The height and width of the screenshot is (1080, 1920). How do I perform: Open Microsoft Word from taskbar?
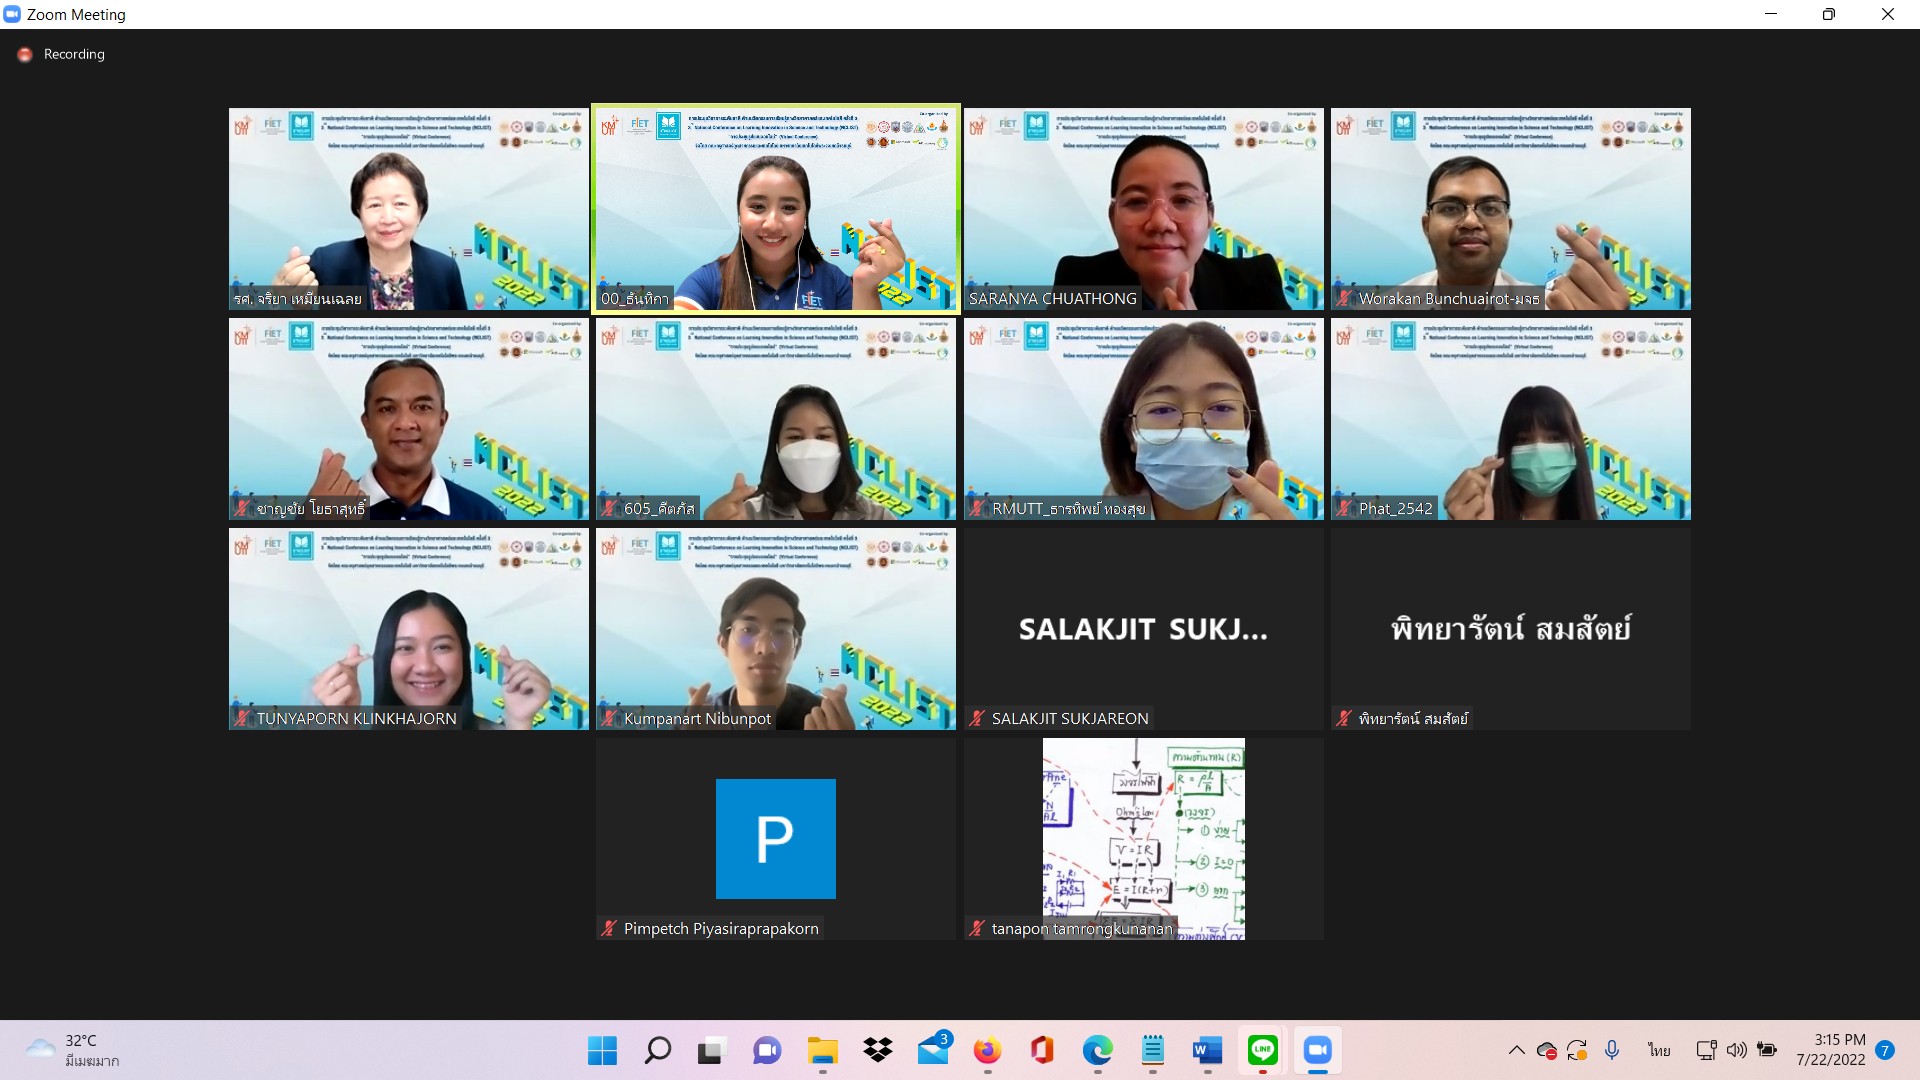pos(1207,1050)
